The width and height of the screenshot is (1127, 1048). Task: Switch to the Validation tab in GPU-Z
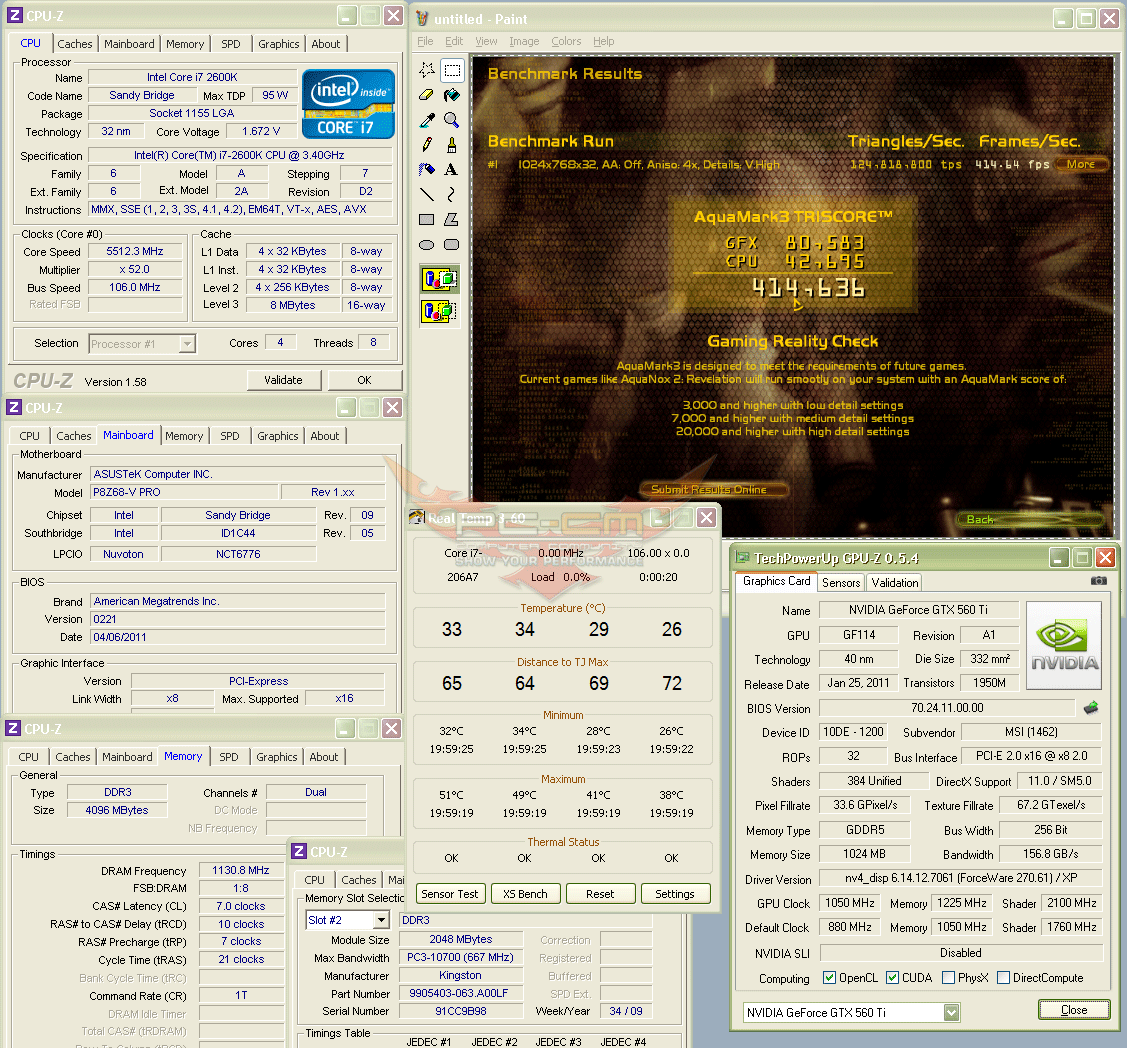pyautogui.click(x=894, y=583)
